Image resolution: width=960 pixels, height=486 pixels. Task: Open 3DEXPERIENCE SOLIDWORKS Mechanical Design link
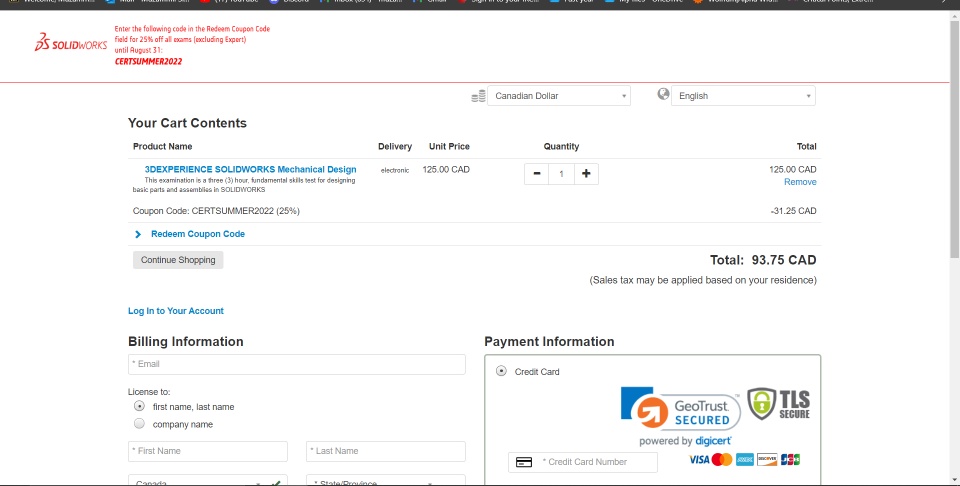[x=250, y=170]
